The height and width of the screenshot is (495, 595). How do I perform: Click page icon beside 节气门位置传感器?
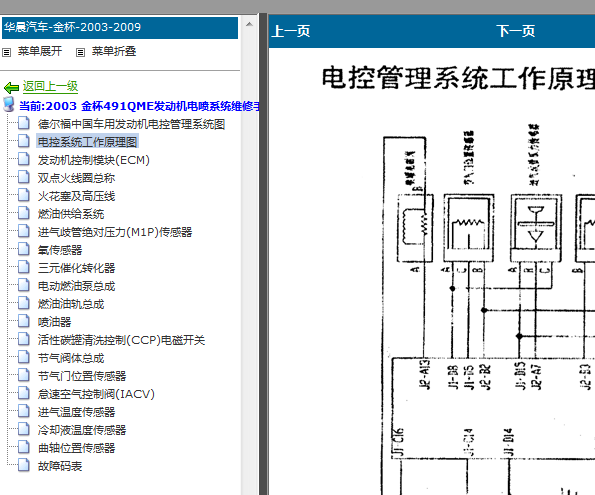coord(24,375)
